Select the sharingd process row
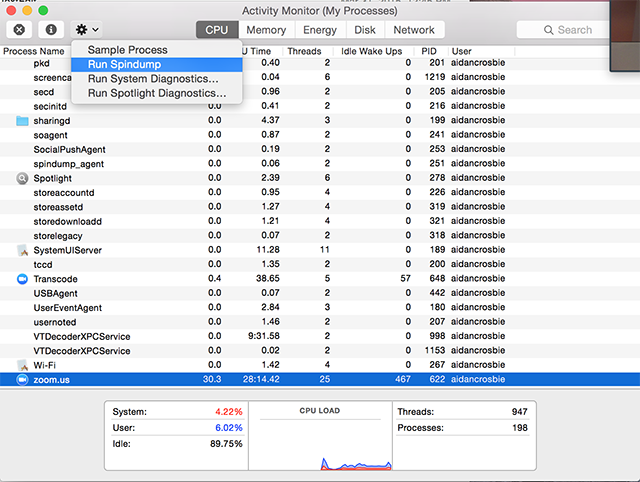 click(320, 121)
